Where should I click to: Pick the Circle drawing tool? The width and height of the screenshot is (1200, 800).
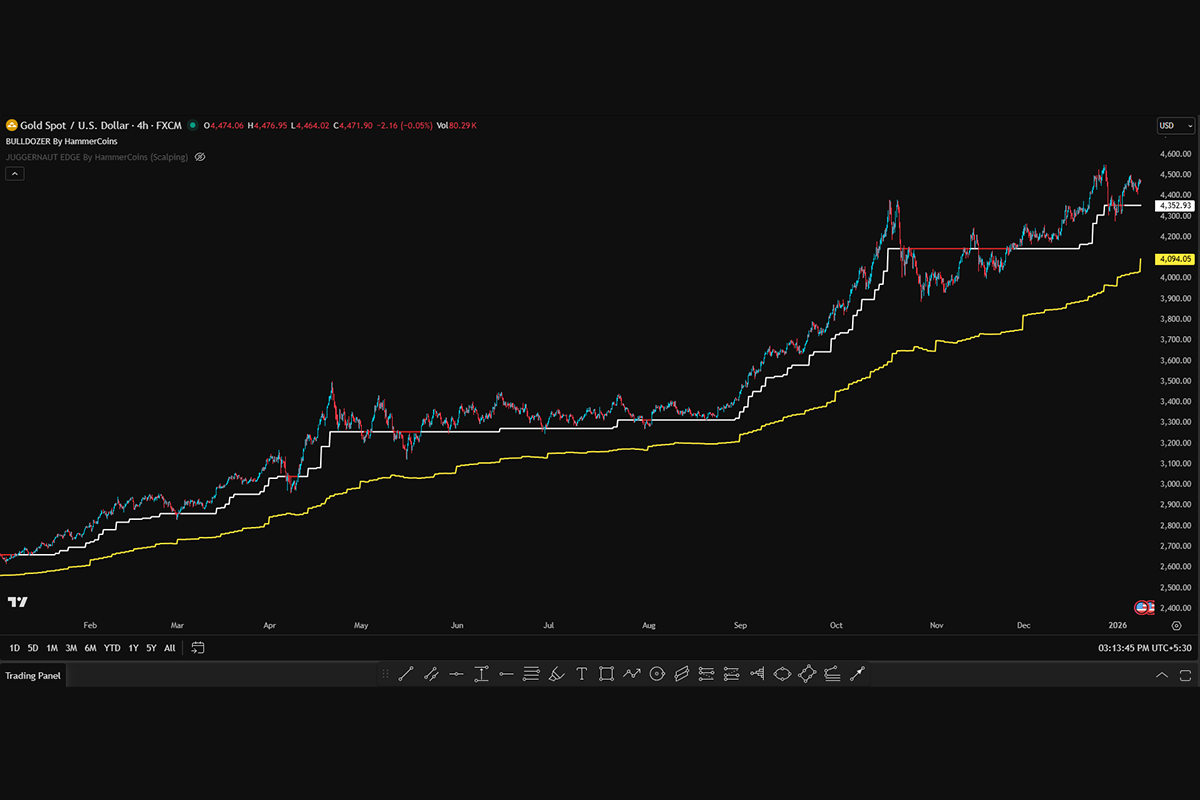(x=657, y=674)
